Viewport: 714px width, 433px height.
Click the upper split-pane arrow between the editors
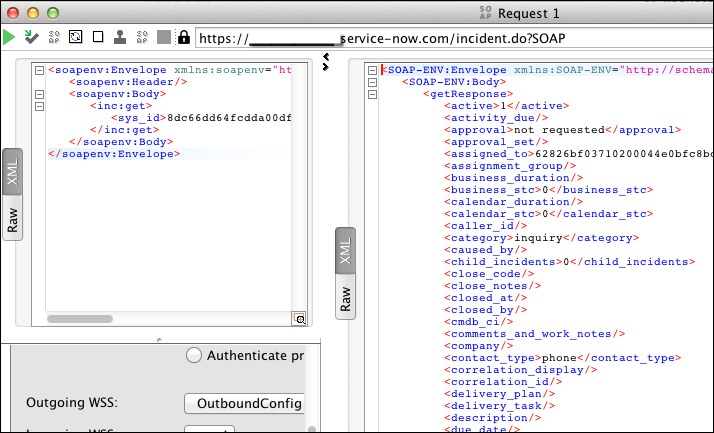pos(326,57)
